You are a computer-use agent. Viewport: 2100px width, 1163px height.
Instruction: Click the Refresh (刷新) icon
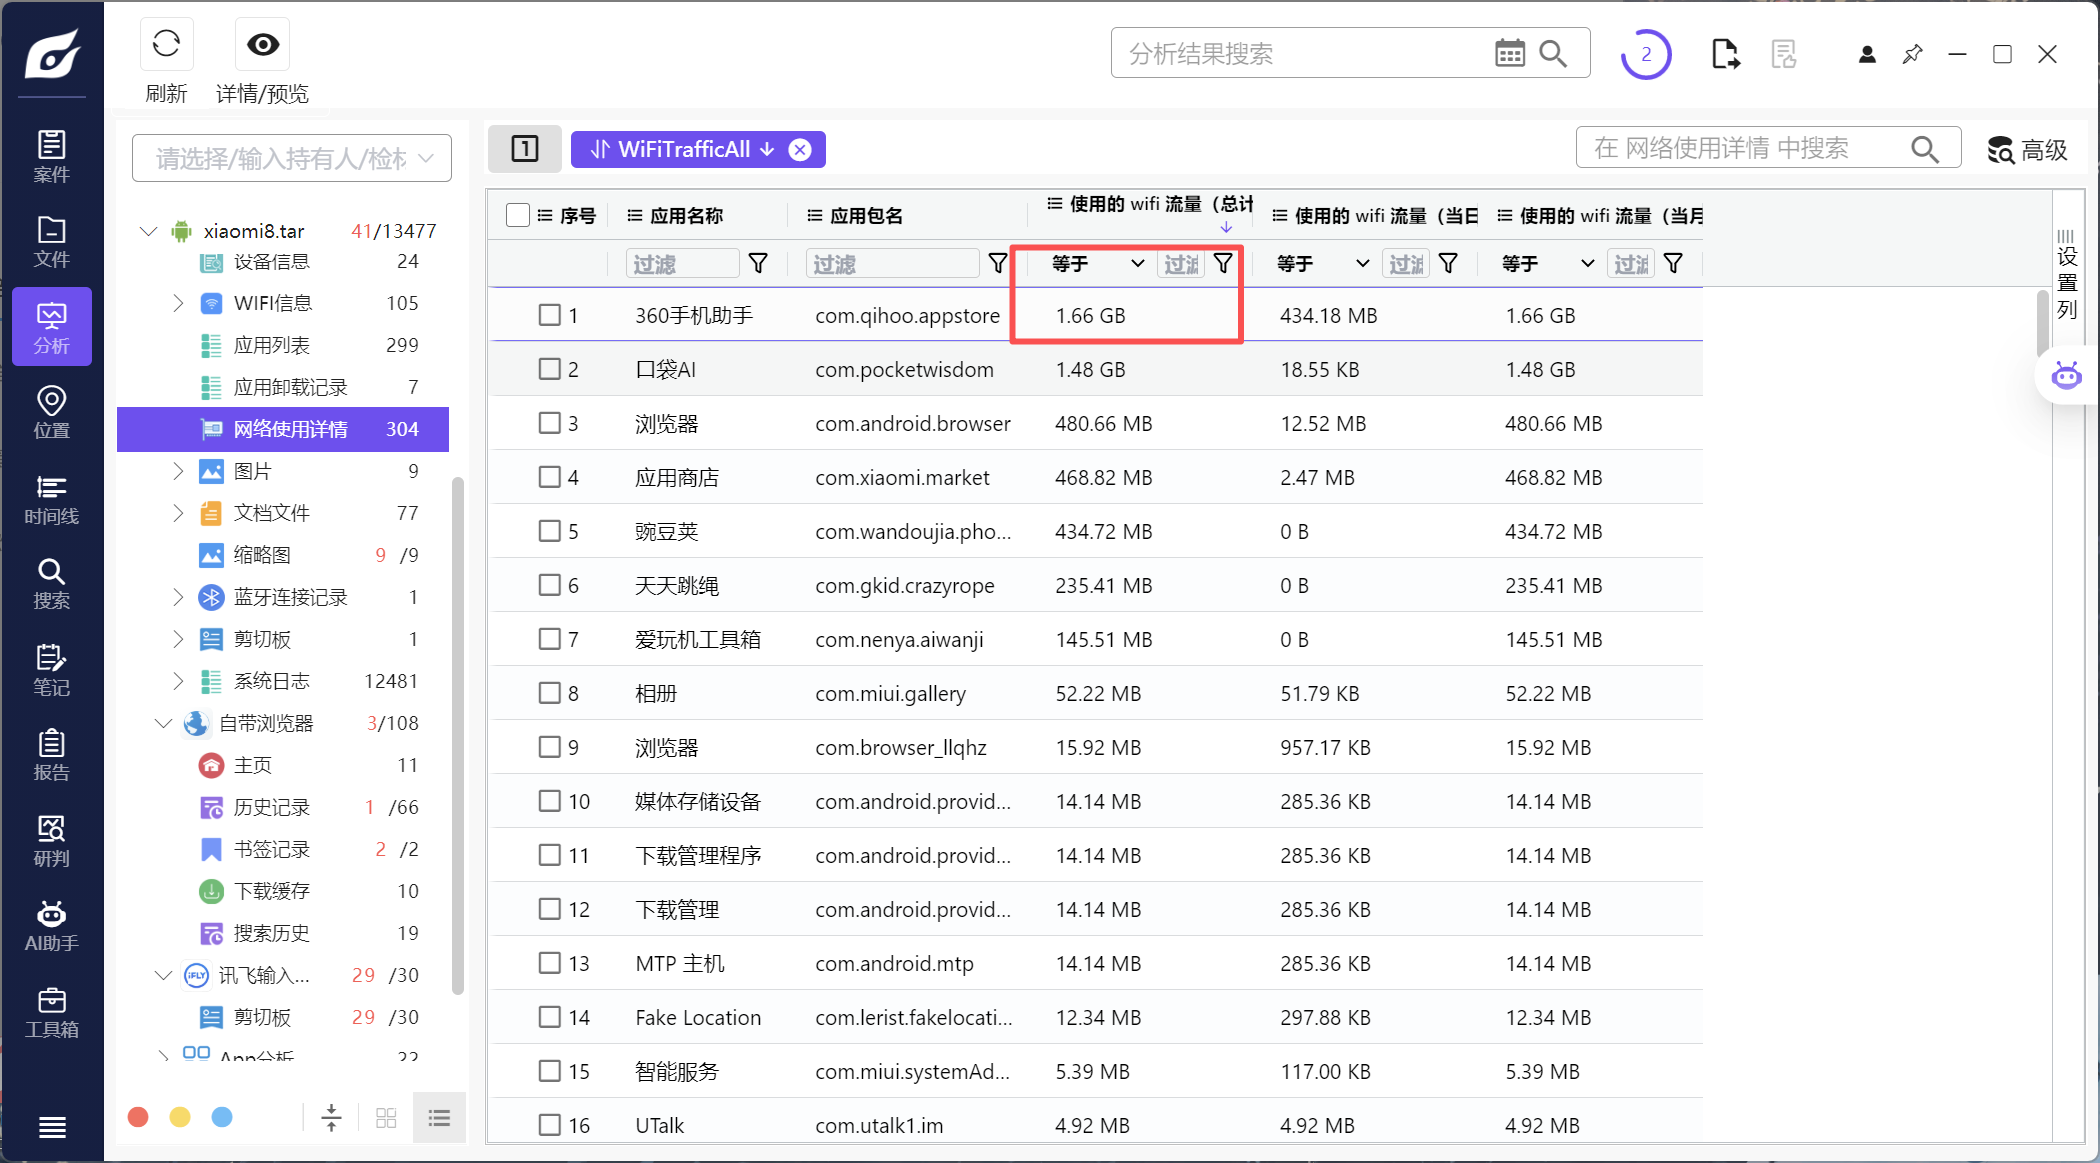166,44
